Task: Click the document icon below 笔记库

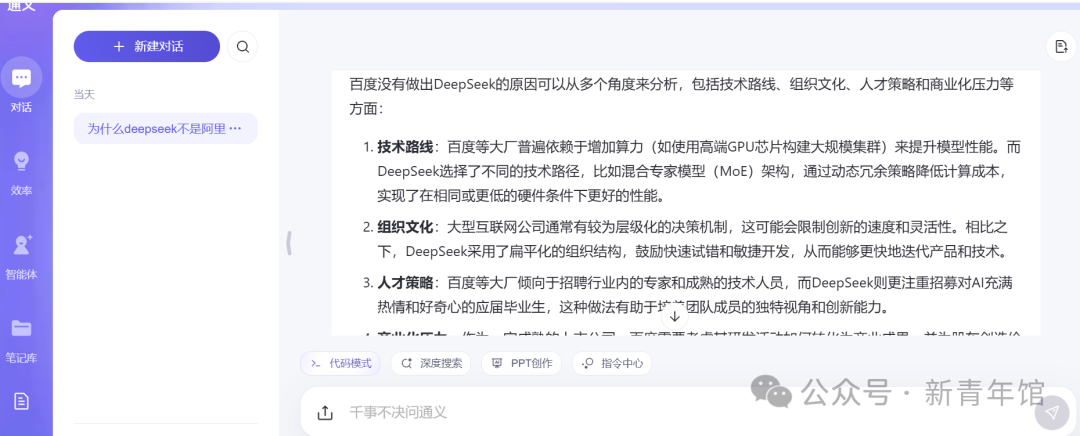Action: point(21,401)
